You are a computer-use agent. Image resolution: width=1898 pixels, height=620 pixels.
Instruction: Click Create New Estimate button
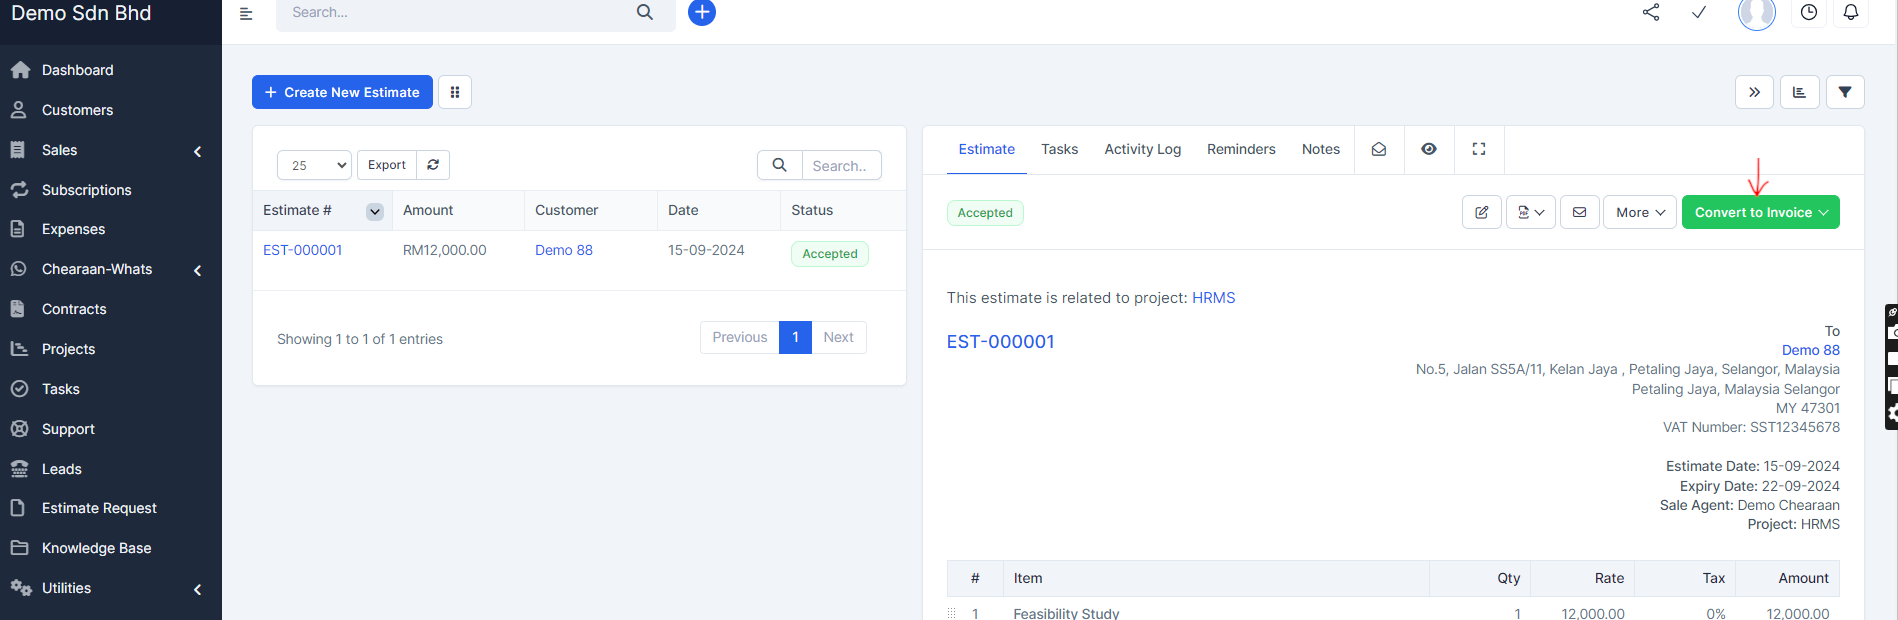[342, 92]
